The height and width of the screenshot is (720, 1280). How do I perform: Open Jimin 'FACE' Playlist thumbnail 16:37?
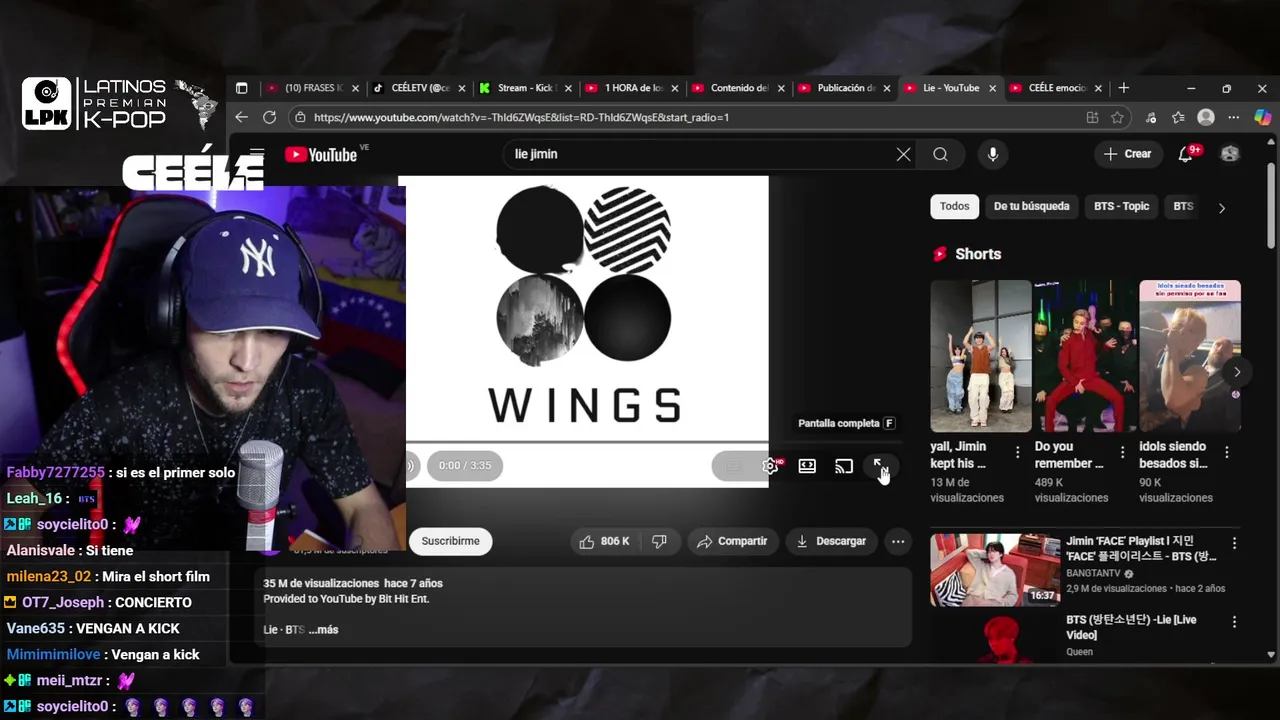pos(995,570)
